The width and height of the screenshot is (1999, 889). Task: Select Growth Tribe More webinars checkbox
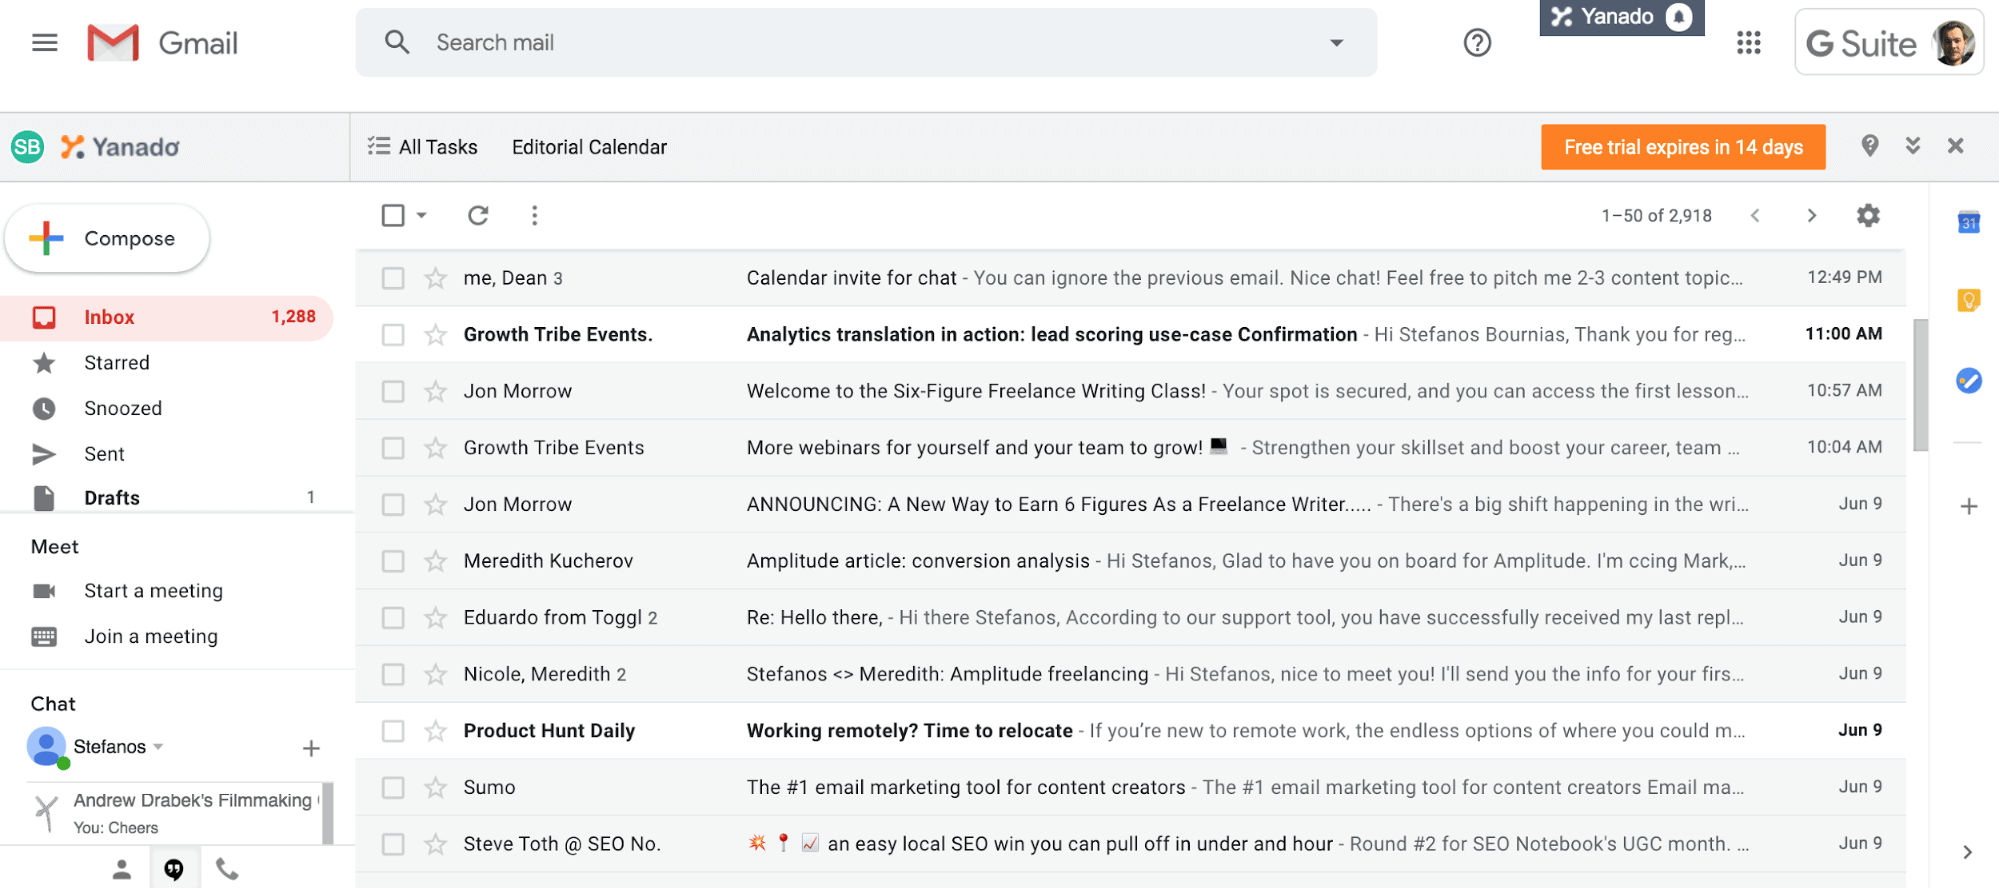click(393, 448)
